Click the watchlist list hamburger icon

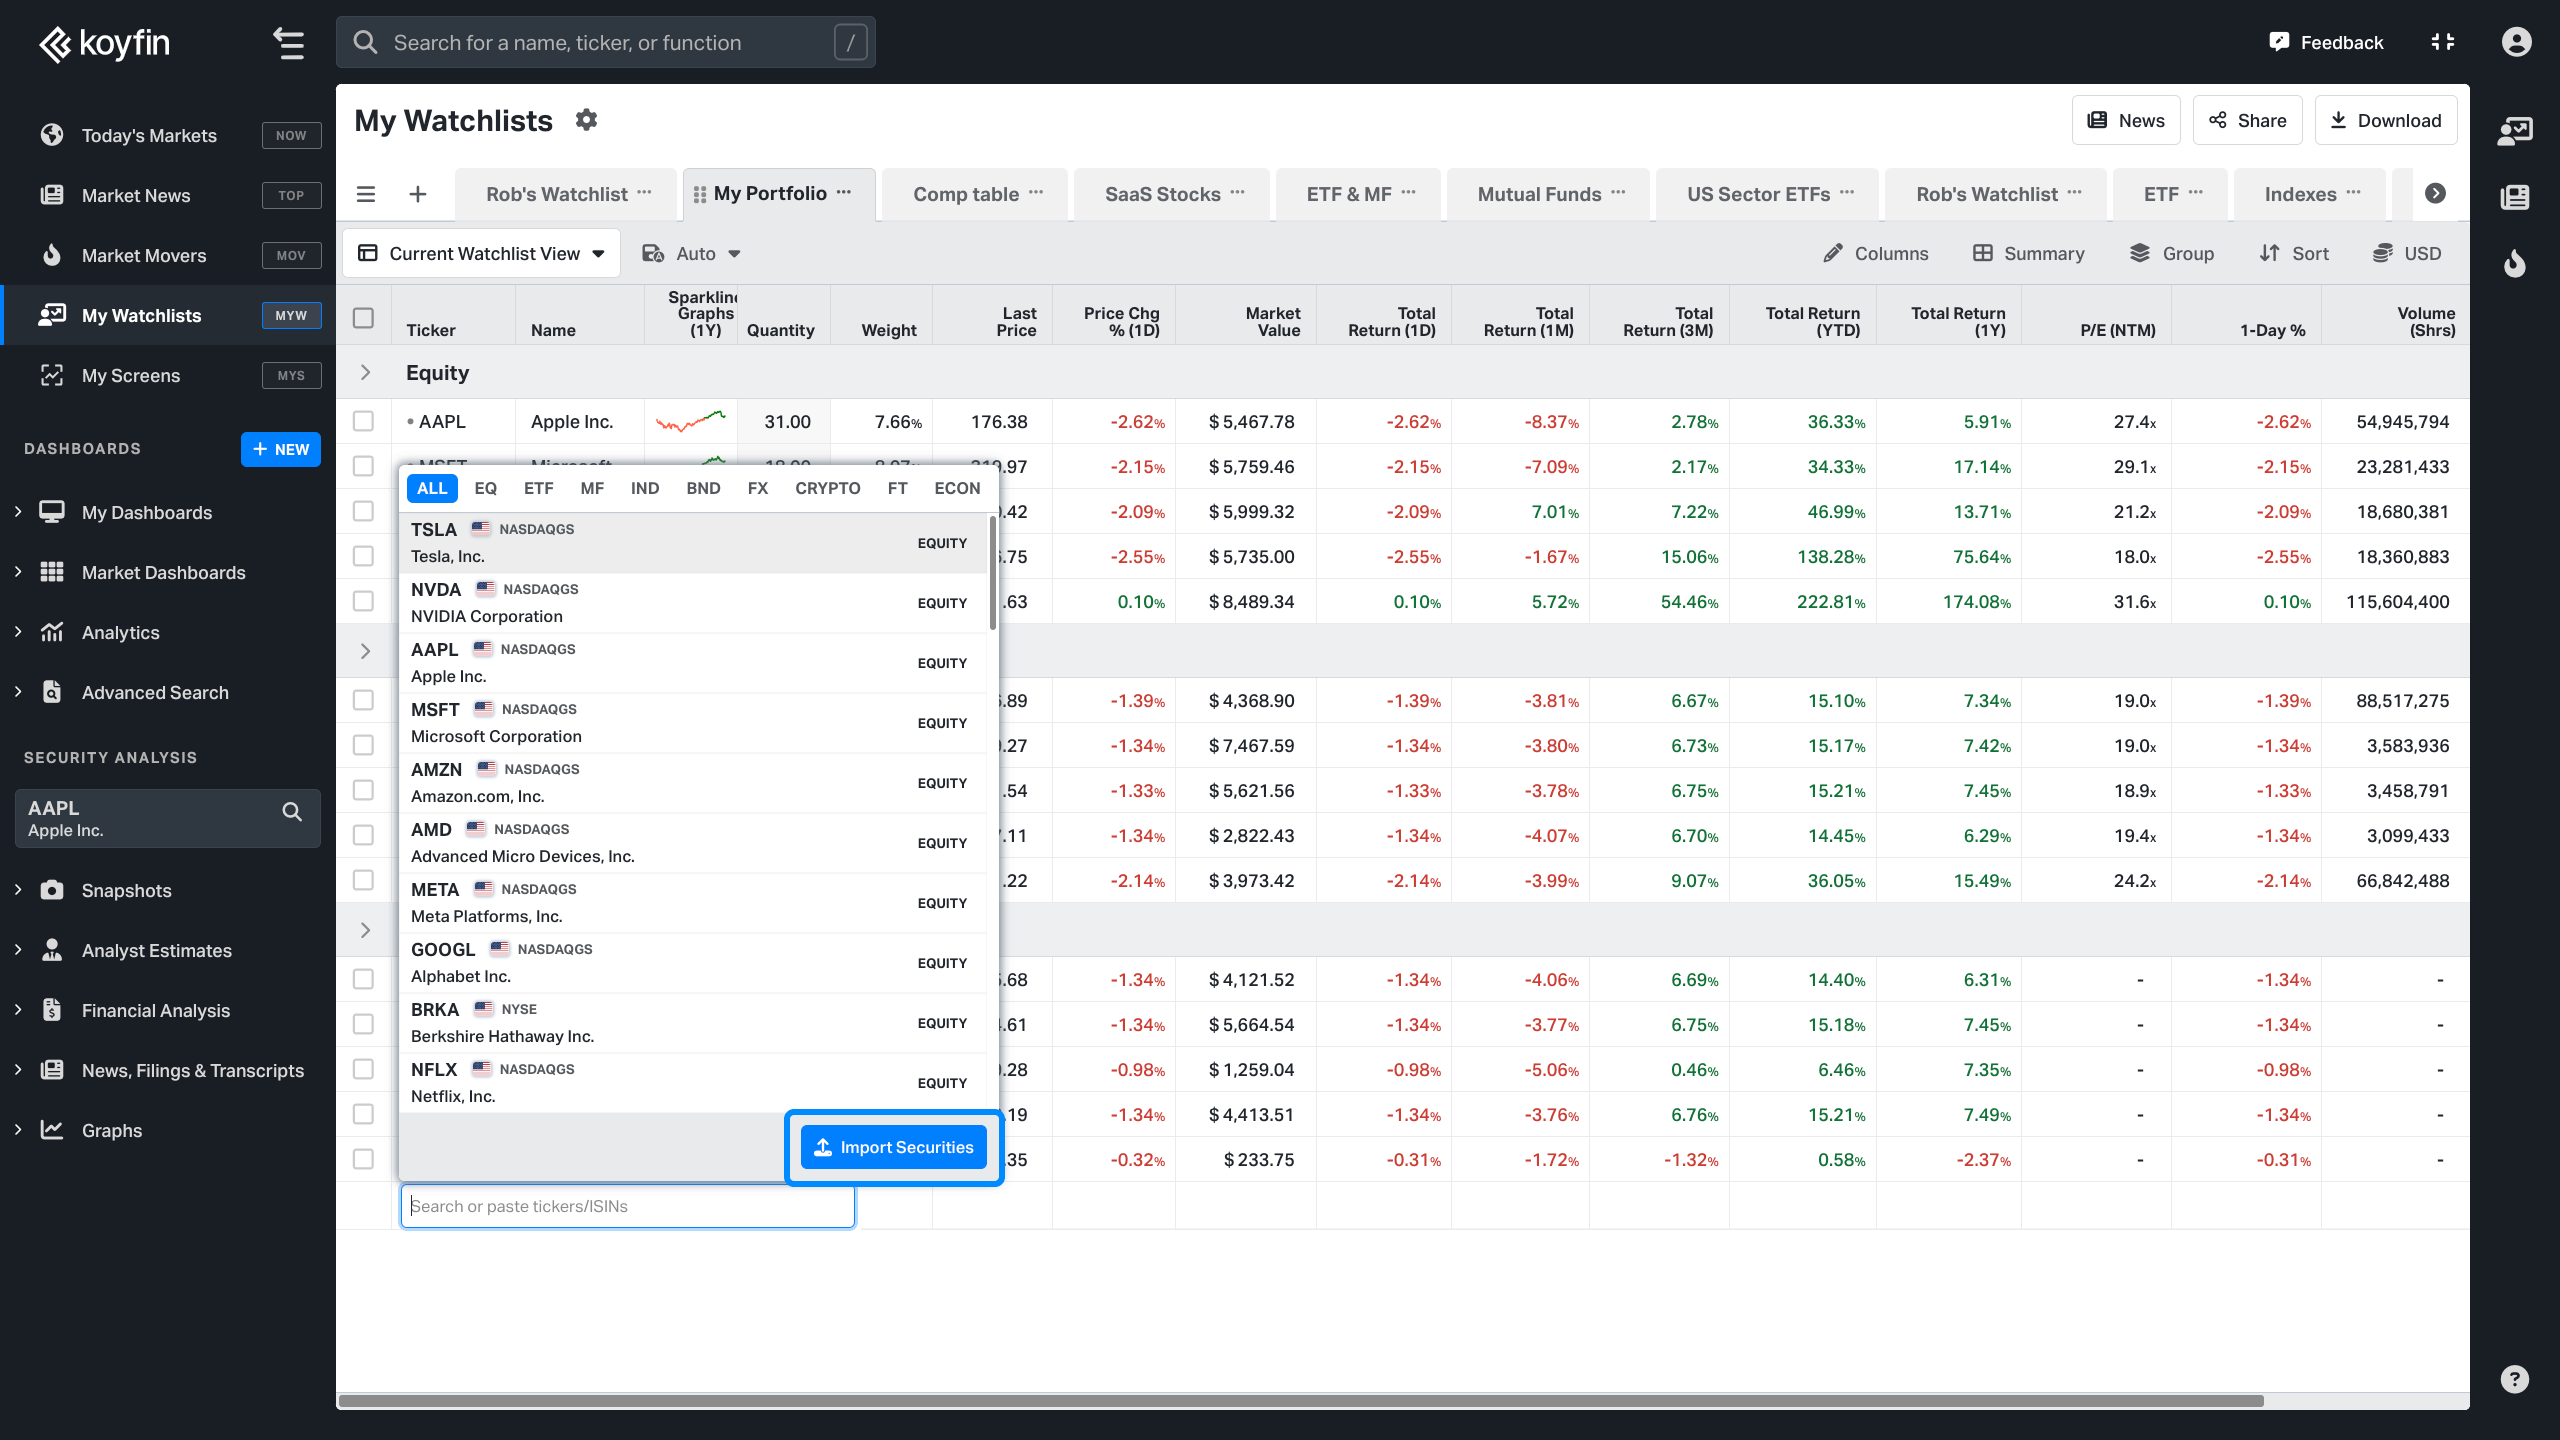[366, 194]
